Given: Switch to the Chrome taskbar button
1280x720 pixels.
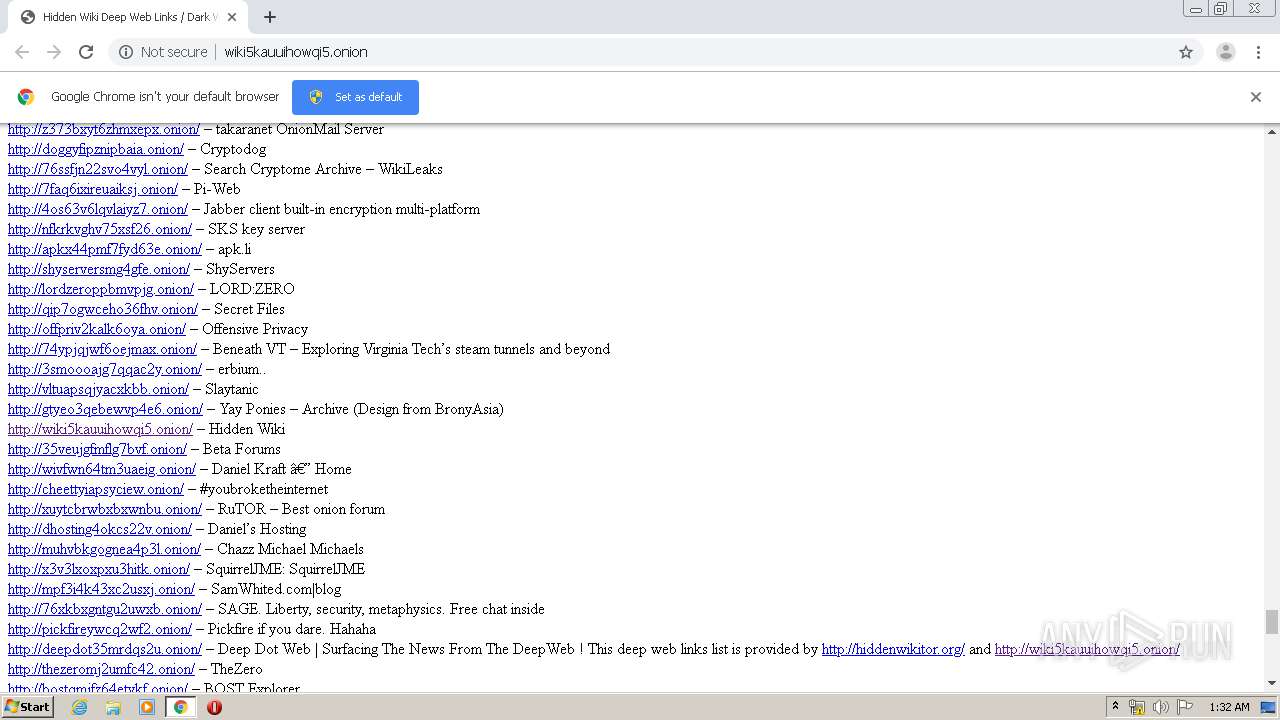Looking at the screenshot, I should click(x=180, y=707).
